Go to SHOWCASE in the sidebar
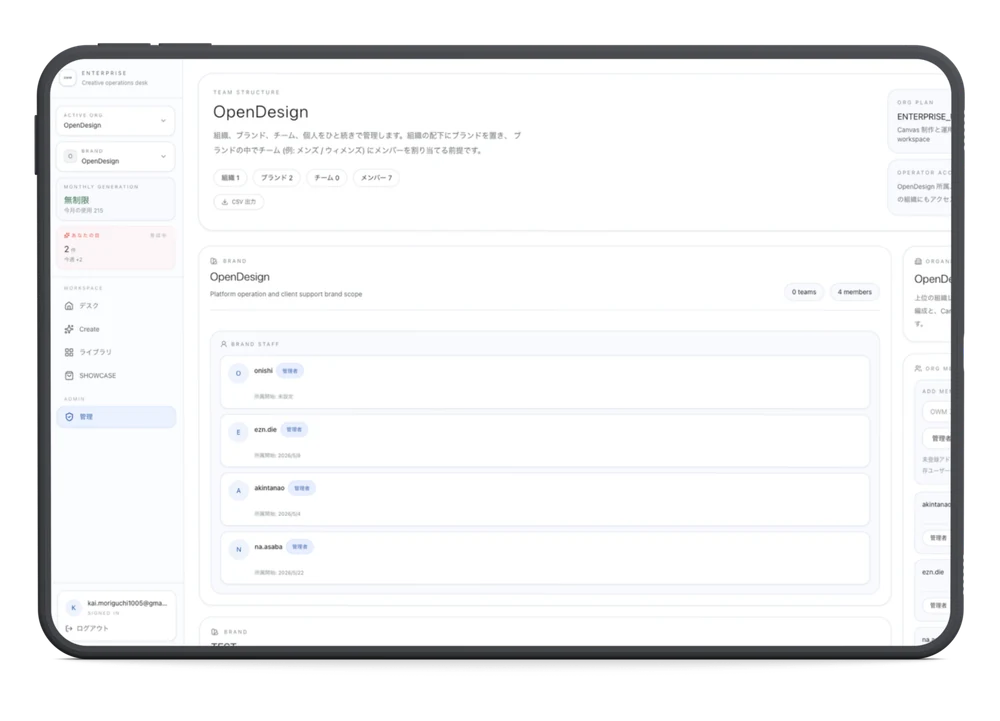This screenshot has width=1000, height=721. pos(115,375)
